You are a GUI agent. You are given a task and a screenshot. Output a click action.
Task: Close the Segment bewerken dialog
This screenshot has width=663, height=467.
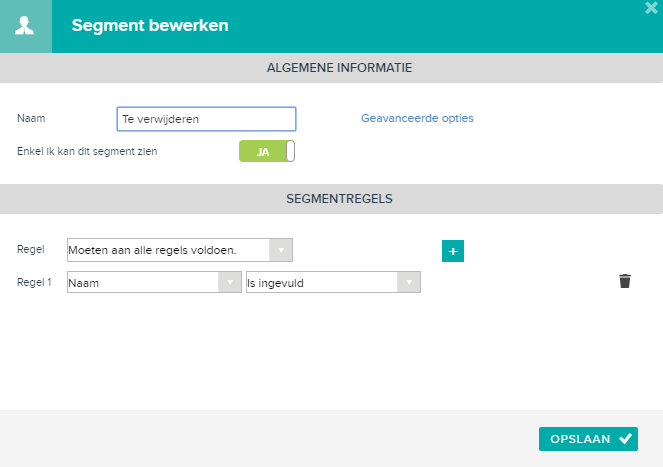[651, 8]
